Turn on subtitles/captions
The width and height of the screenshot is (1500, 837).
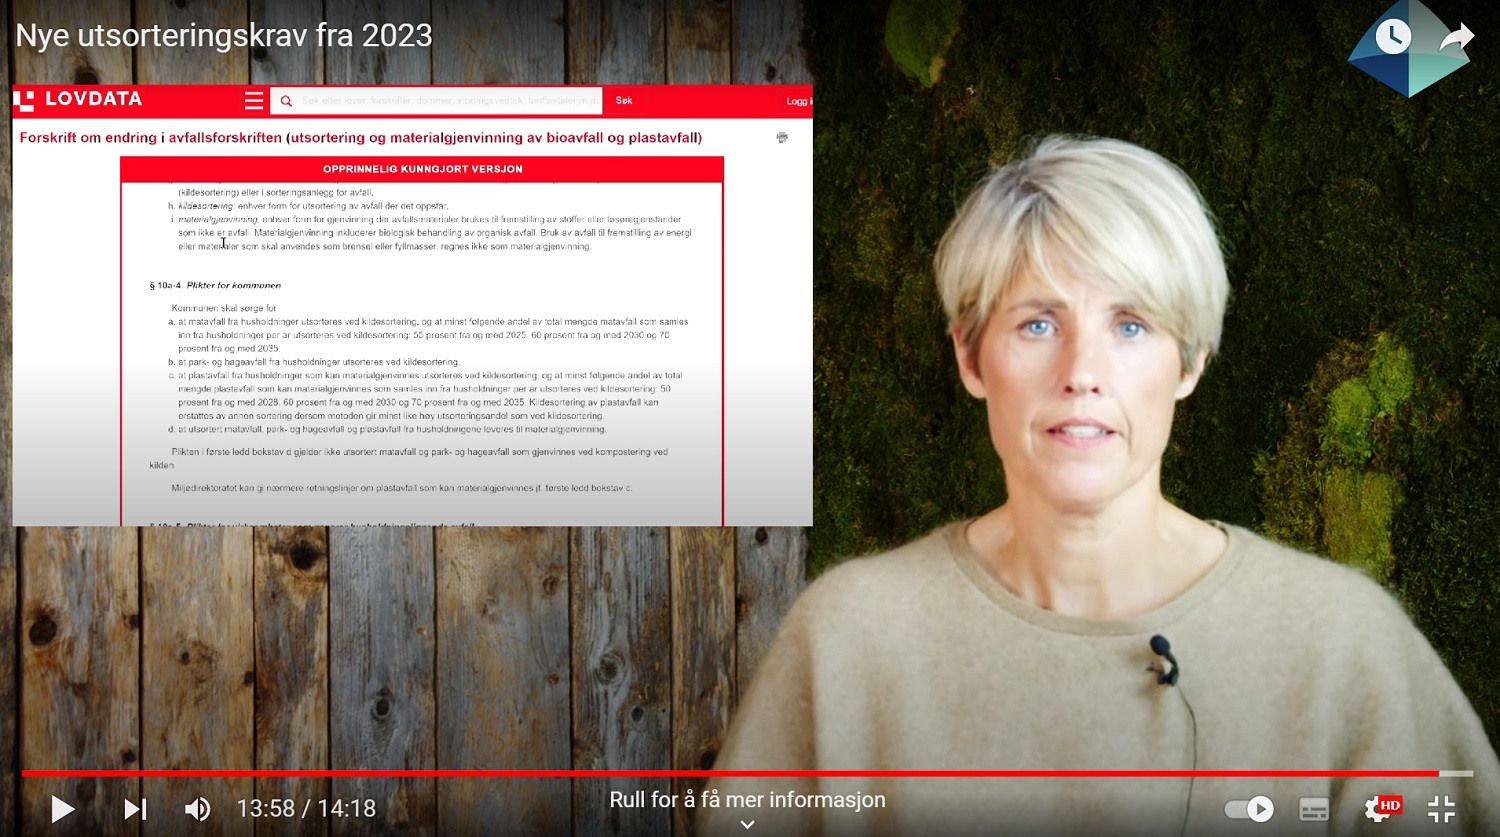(1314, 809)
